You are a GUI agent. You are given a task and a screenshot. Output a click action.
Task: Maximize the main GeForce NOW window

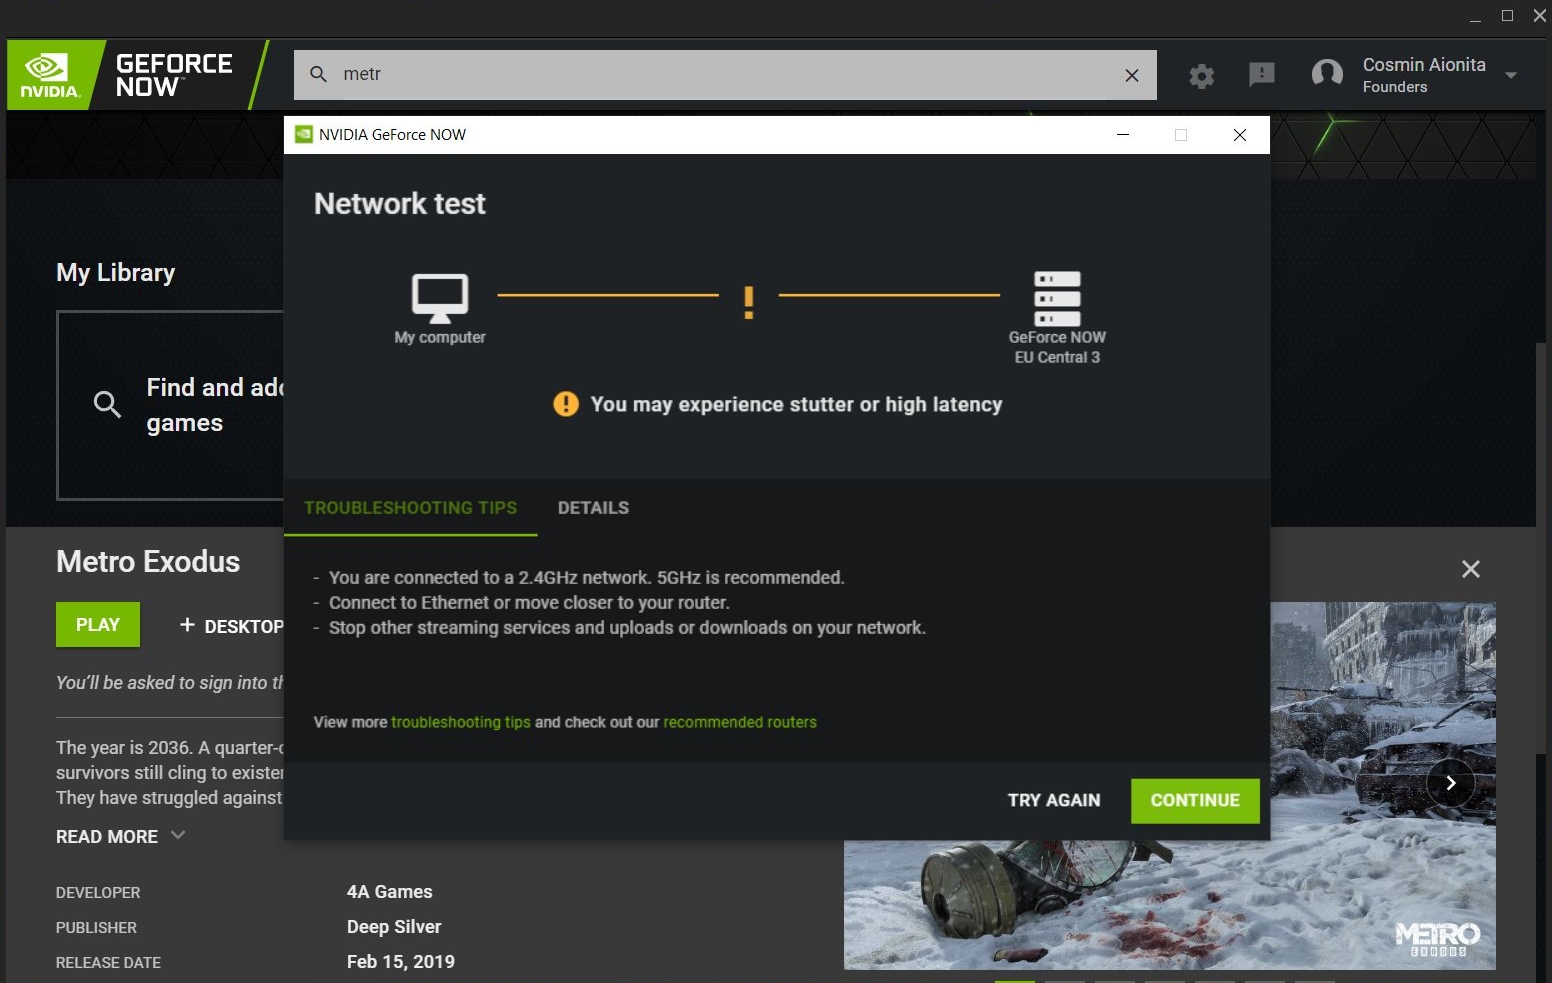(x=1507, y=15)
